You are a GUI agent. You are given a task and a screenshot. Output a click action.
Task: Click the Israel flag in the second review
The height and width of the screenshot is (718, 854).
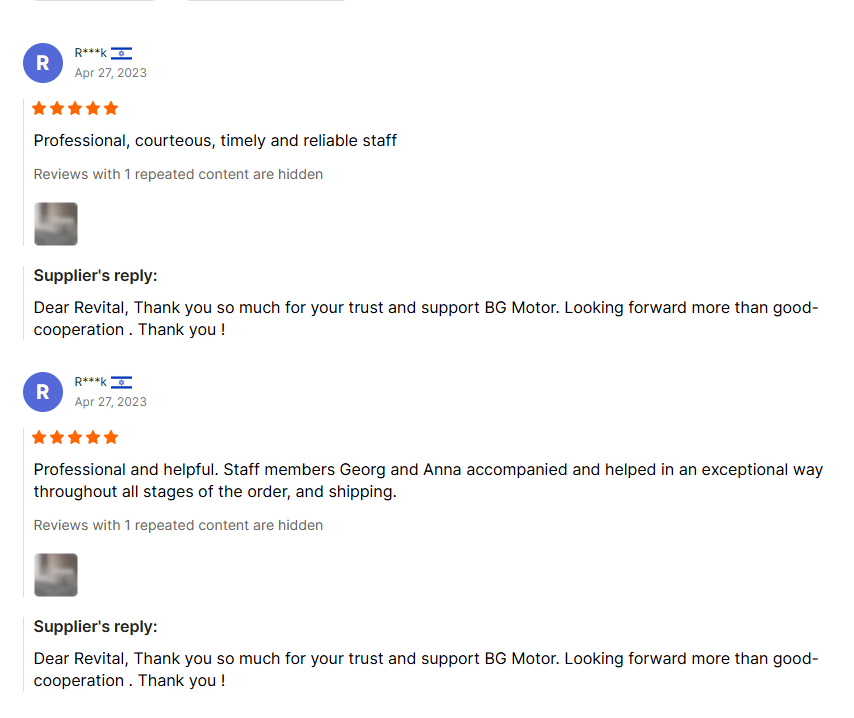pos(121,382)
